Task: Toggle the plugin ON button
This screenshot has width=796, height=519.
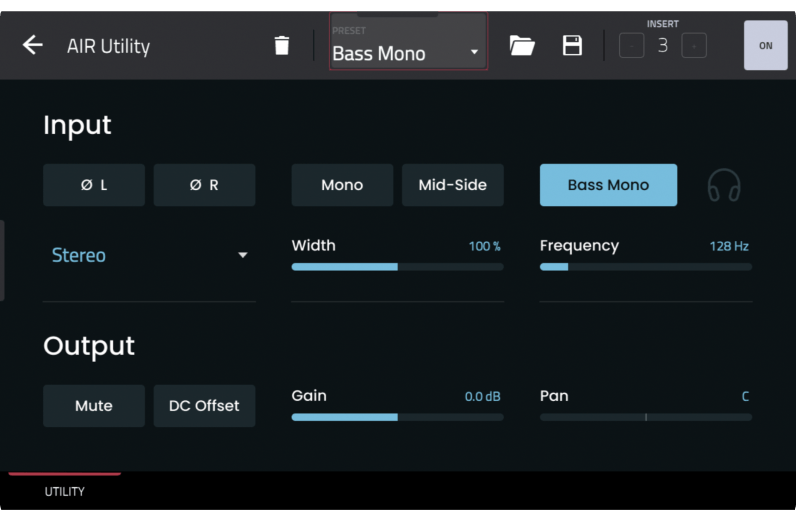Action: [765, 45]
